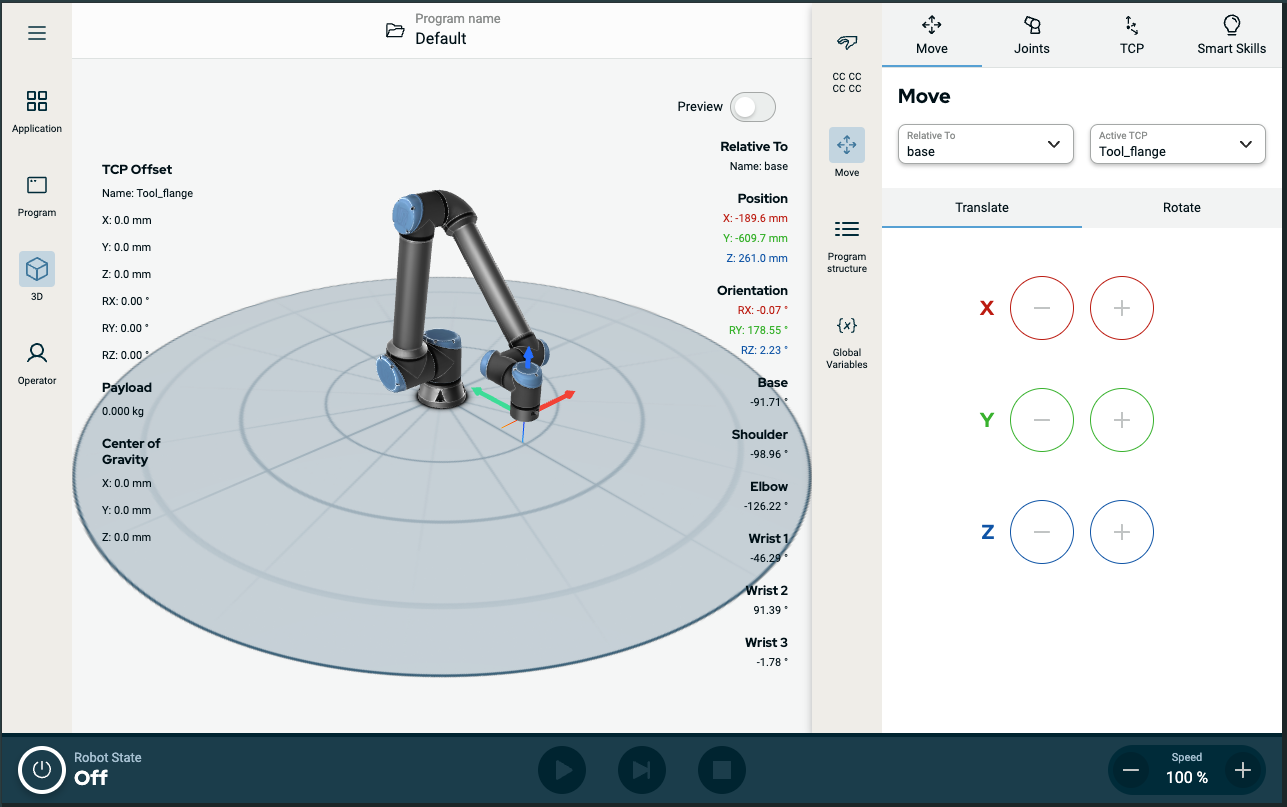This screenshot has height=807, width=1287.
Task: Open the Active TCP dropdown
Action: pyautogui.click(x=1175, y=144)
